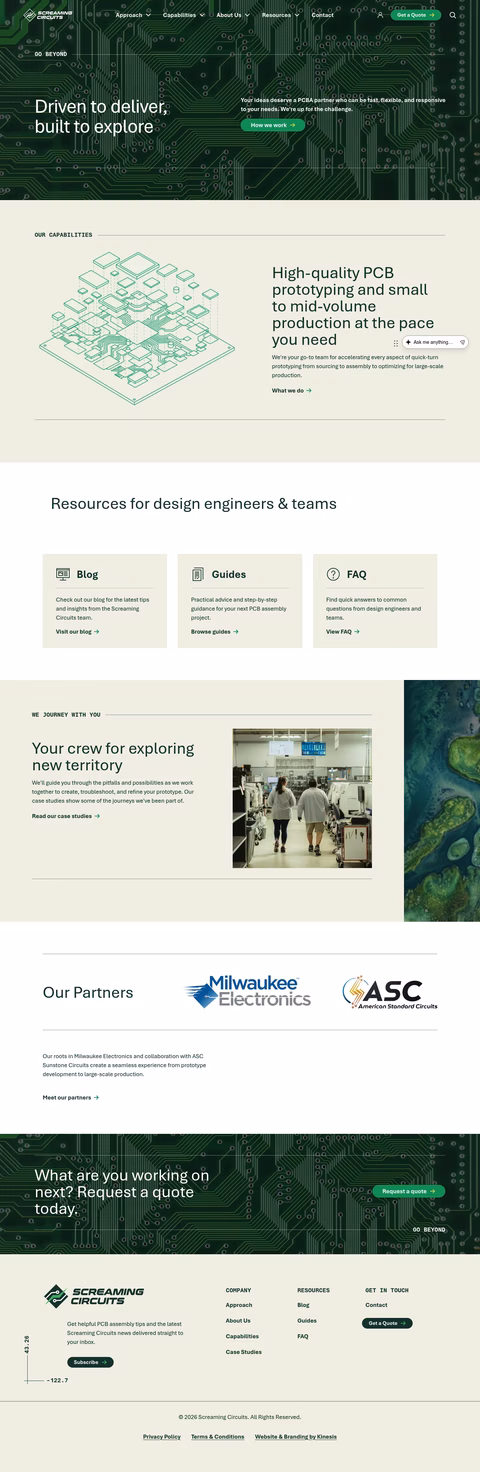Click the Blog card heading
The image size is (480, 1472).
point(87,574)
